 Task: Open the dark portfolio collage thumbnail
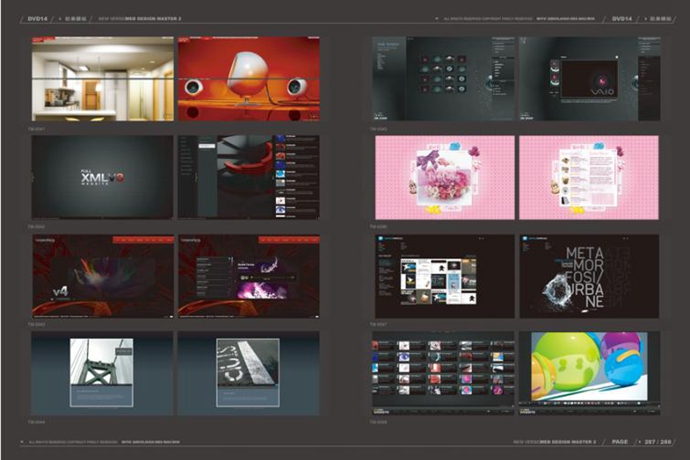(x=444, y=276)
